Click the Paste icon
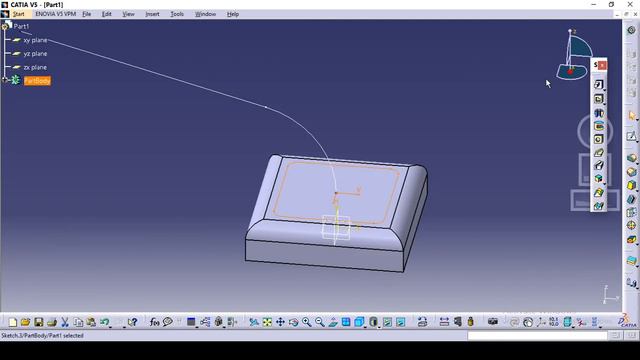The width and height of the screenshot is (640, 360). click(x=91, y=322)
